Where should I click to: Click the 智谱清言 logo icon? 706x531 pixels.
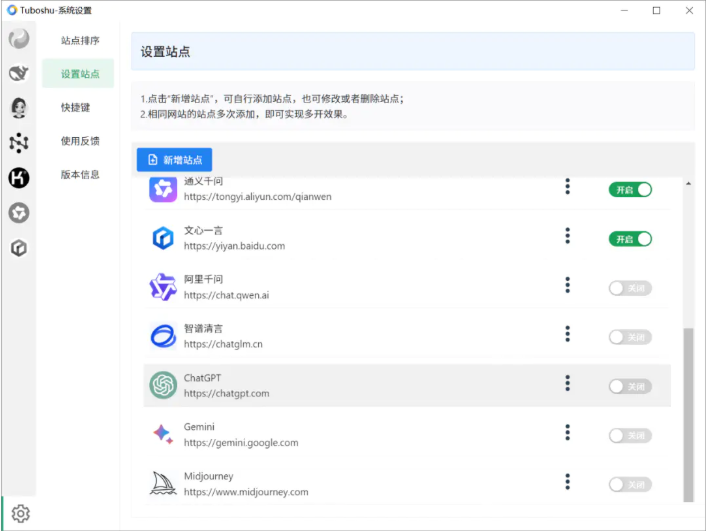tap(163, 336)
